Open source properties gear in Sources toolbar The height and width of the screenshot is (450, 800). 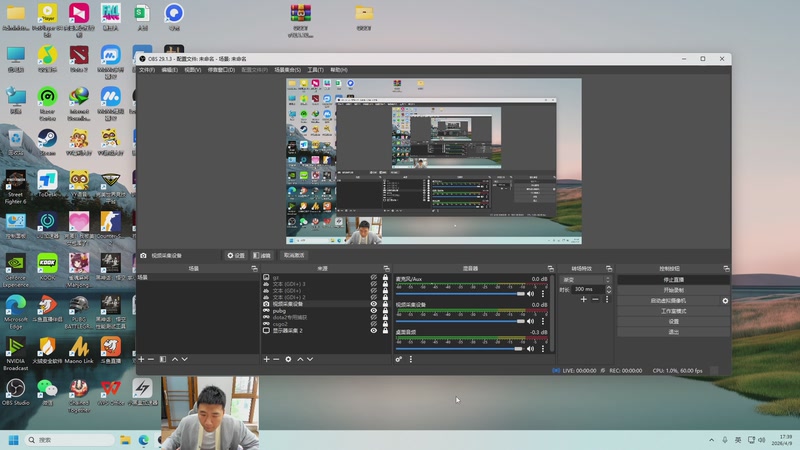pyautogui.click(x=288, y=359)
